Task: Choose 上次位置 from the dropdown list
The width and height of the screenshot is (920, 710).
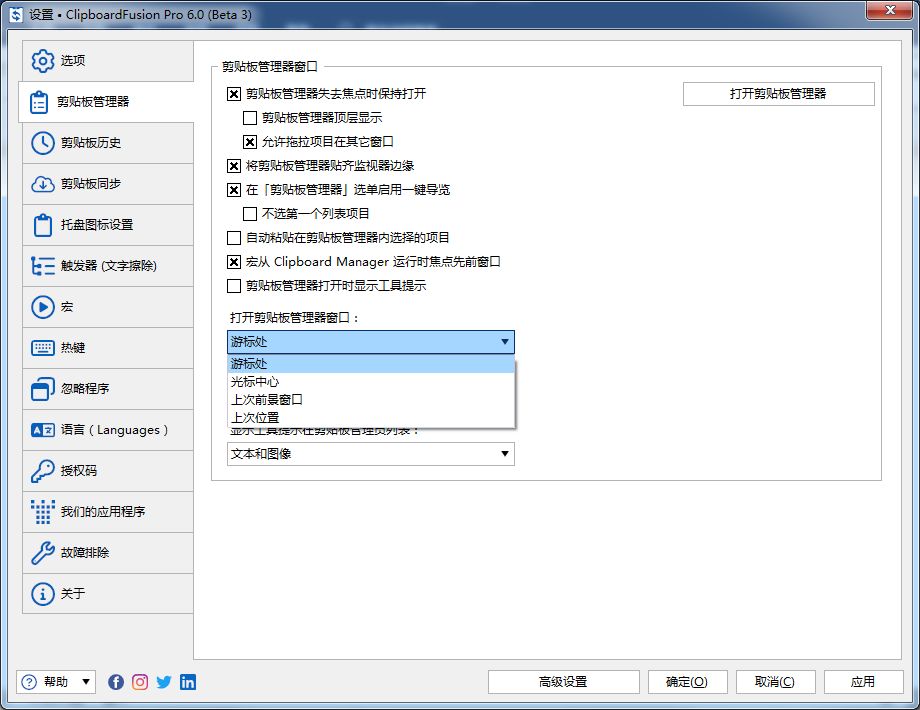Action: pyautogui.click(x=371, y=418)
